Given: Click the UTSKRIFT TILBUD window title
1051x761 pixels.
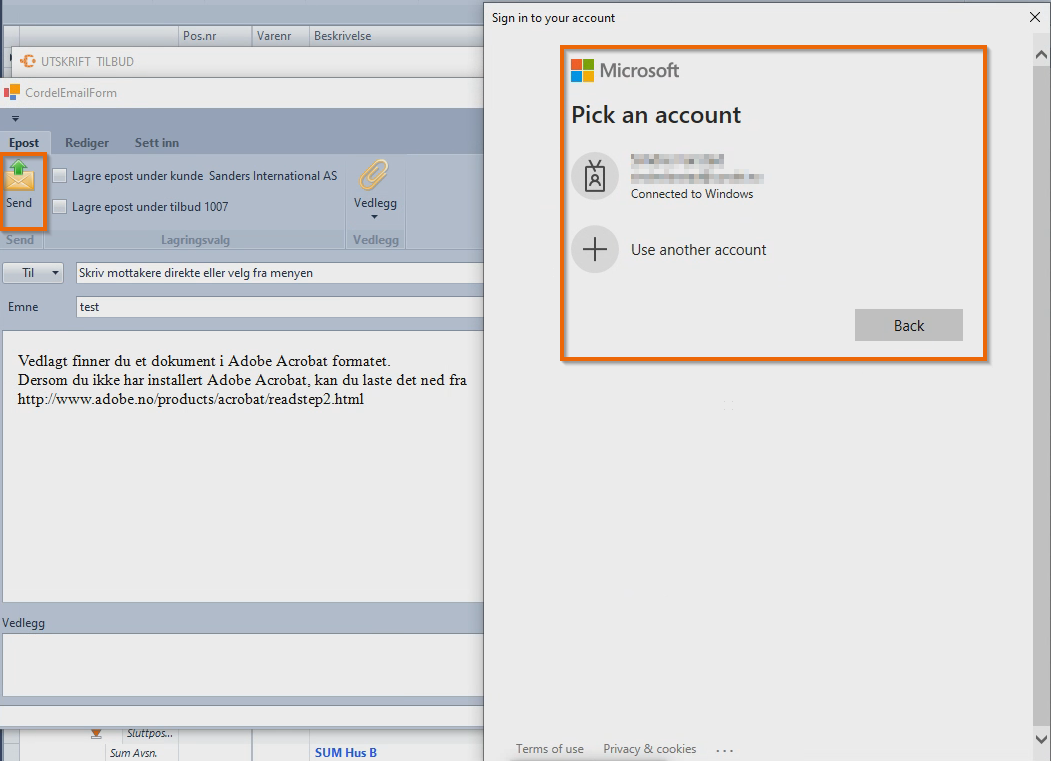Looking at the screenshot, I should point(87,62).
